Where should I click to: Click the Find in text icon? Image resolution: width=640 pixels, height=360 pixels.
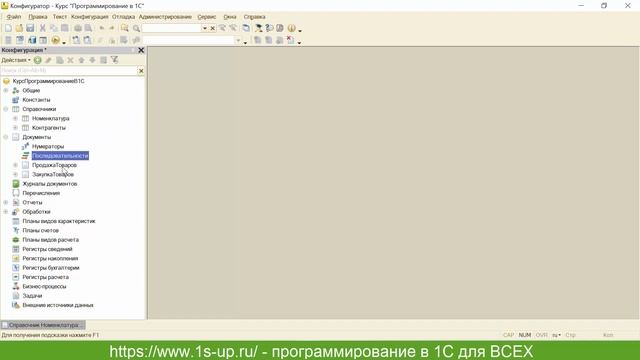(124, 28)
